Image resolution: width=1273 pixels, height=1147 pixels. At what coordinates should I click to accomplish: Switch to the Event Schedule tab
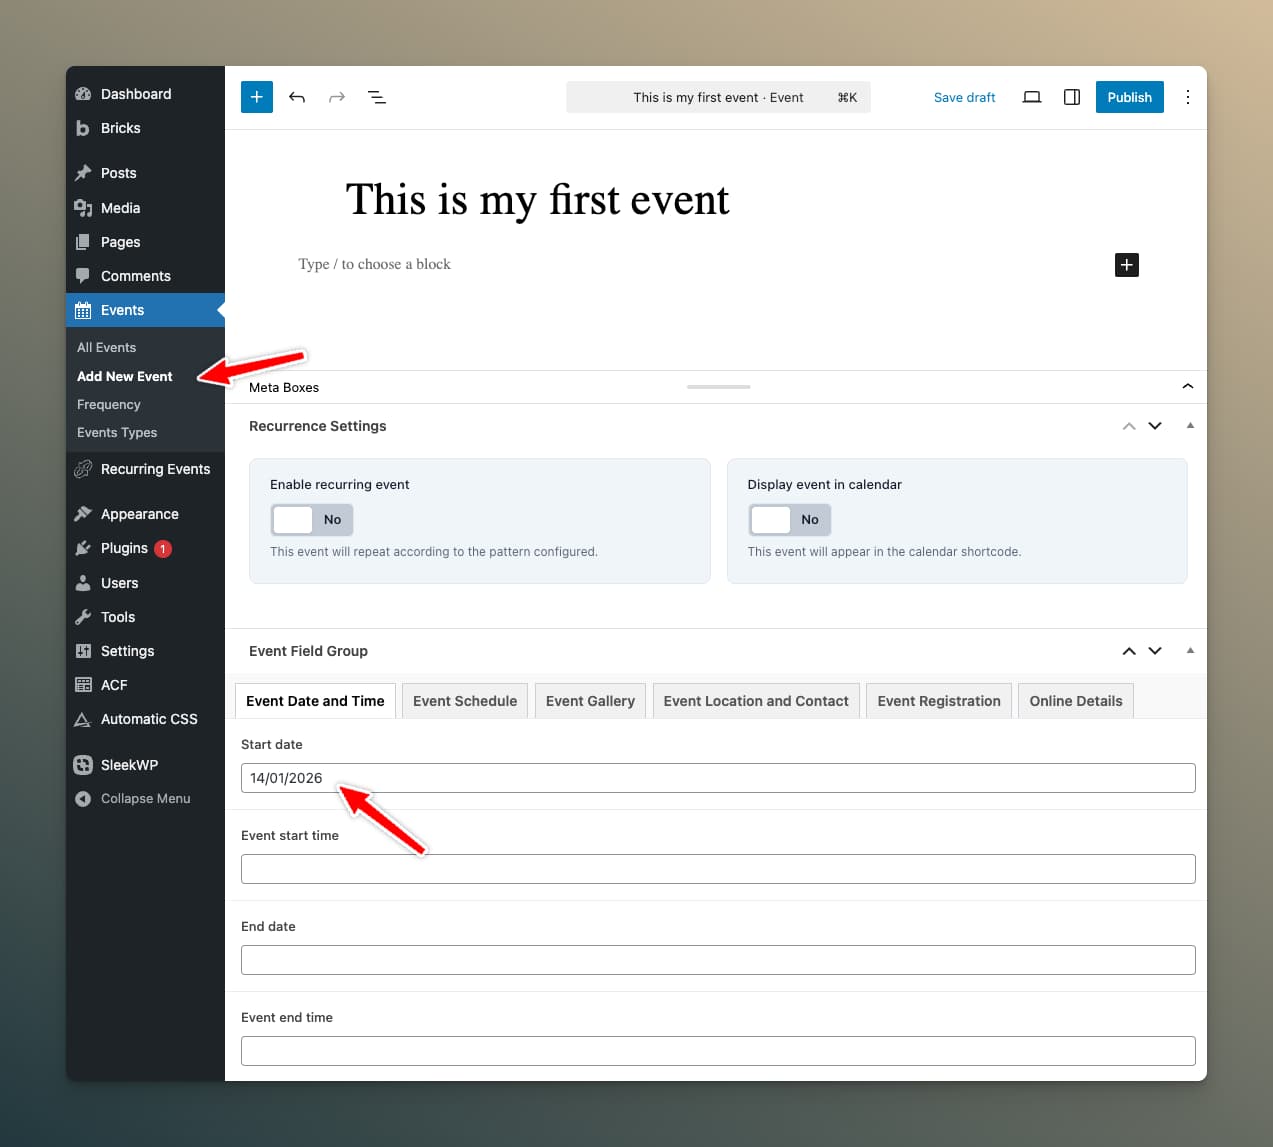pos(464,700)
